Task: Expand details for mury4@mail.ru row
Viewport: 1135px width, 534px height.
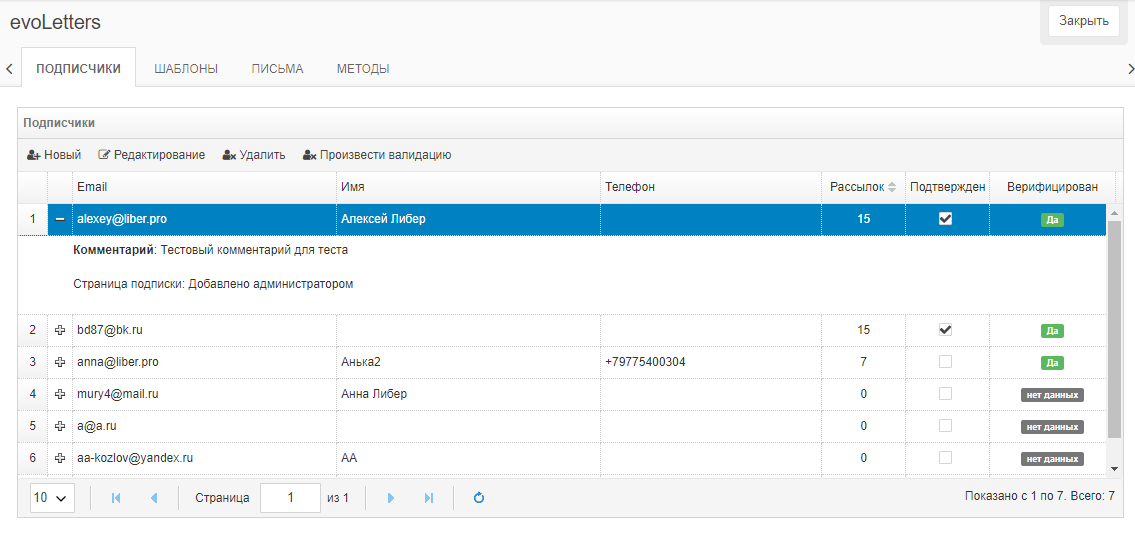Action: coord(60,394)
